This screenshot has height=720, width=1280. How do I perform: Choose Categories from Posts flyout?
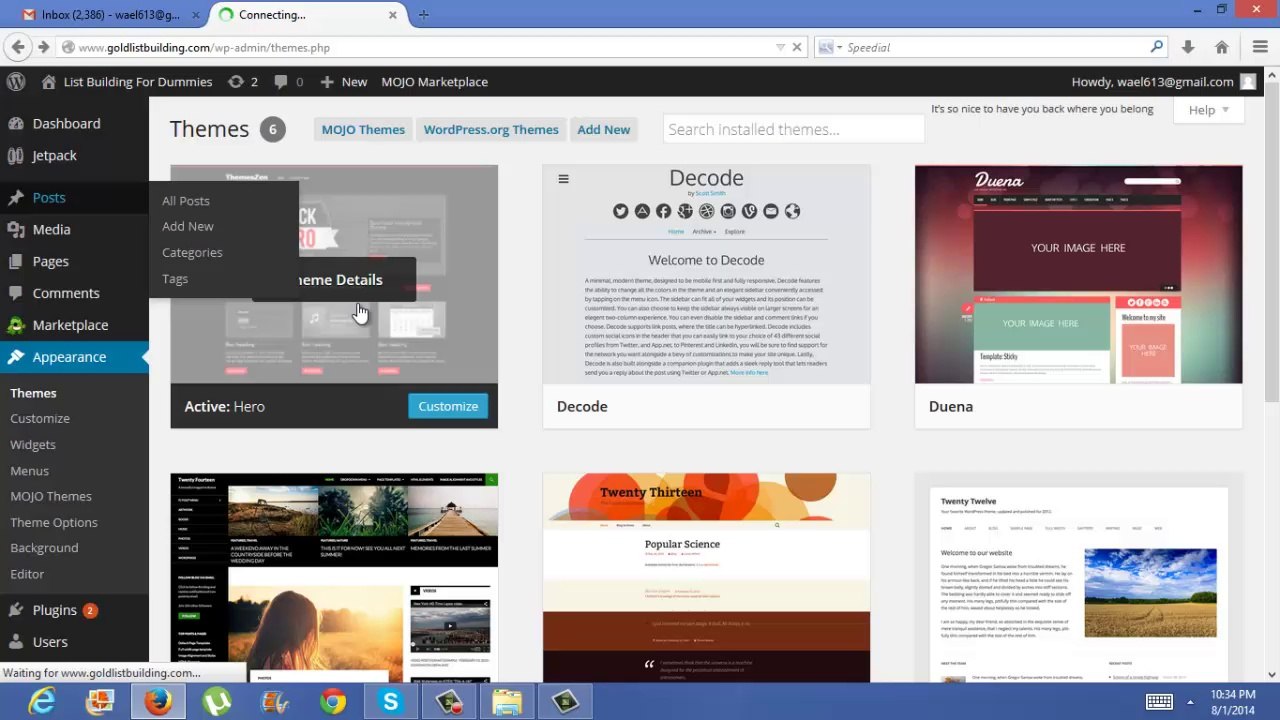tap(192, 253)
